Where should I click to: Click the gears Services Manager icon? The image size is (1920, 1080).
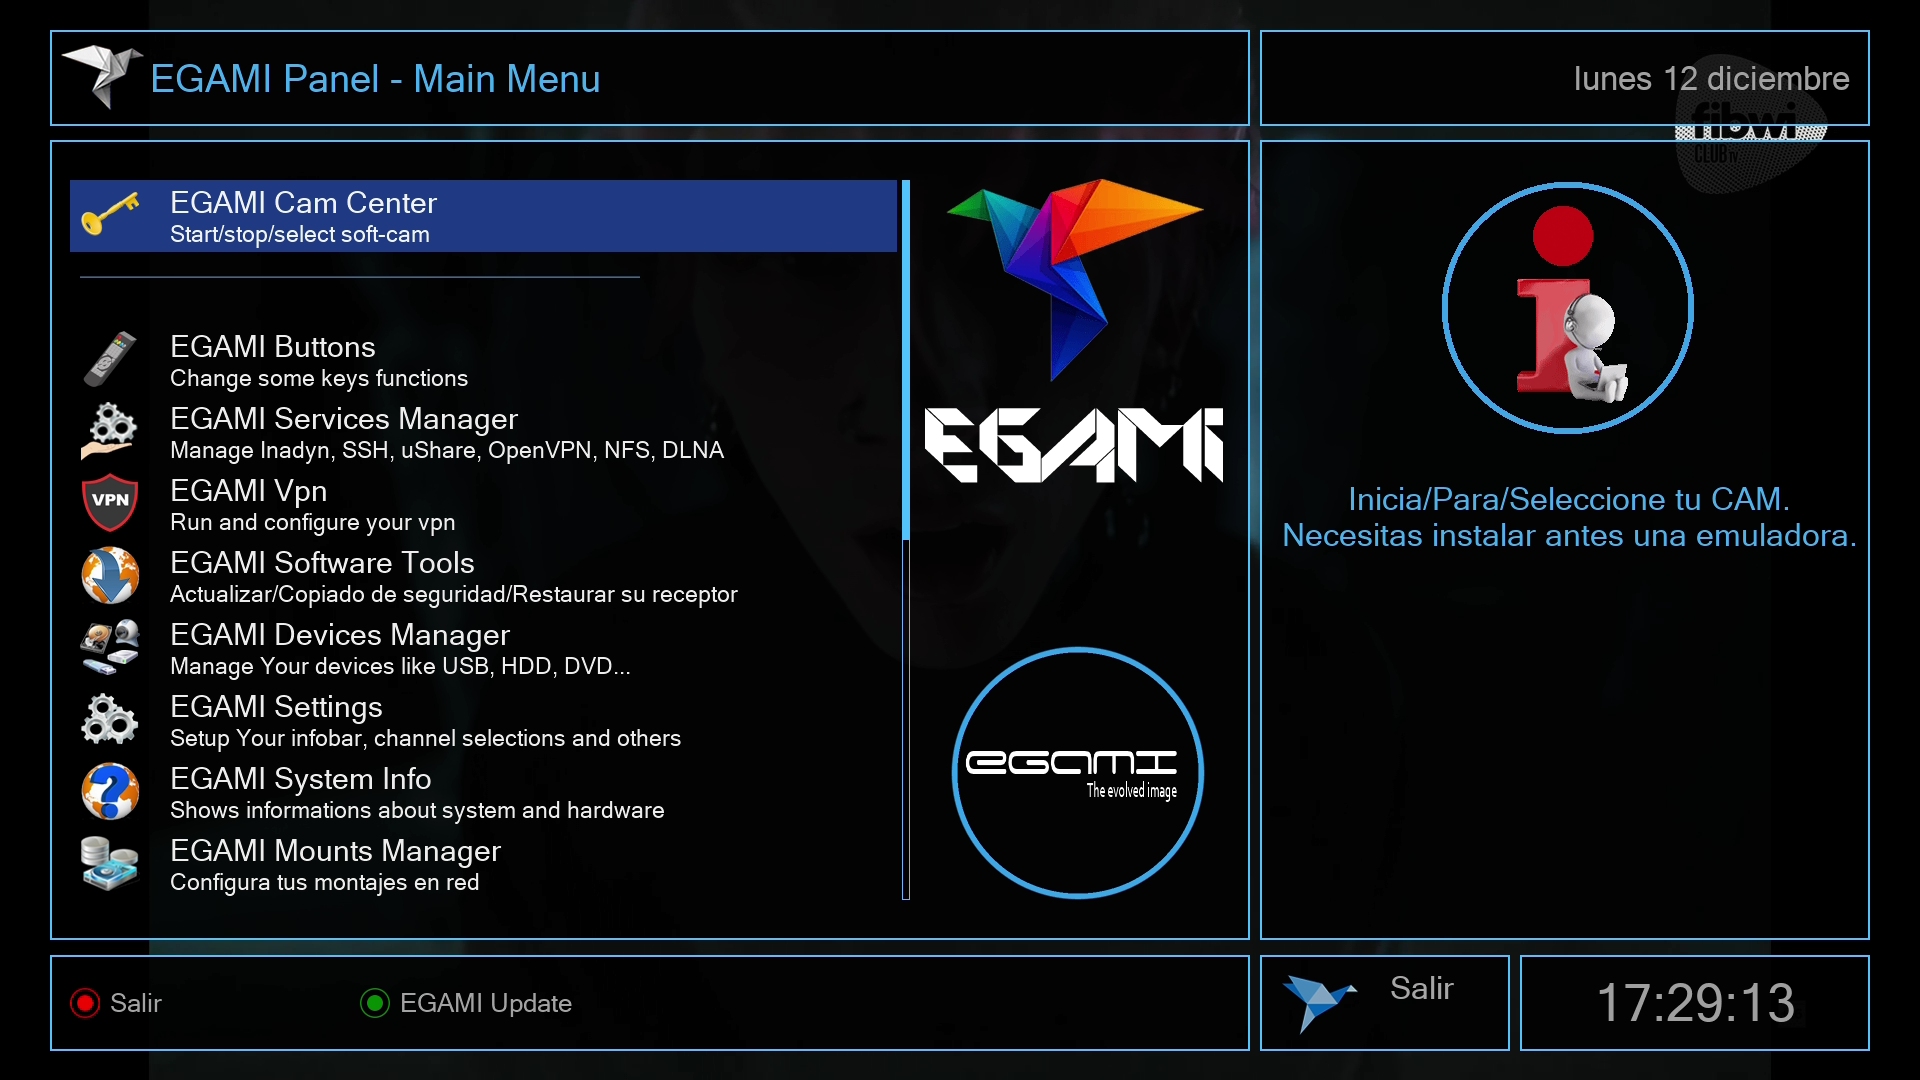[110, 431]
